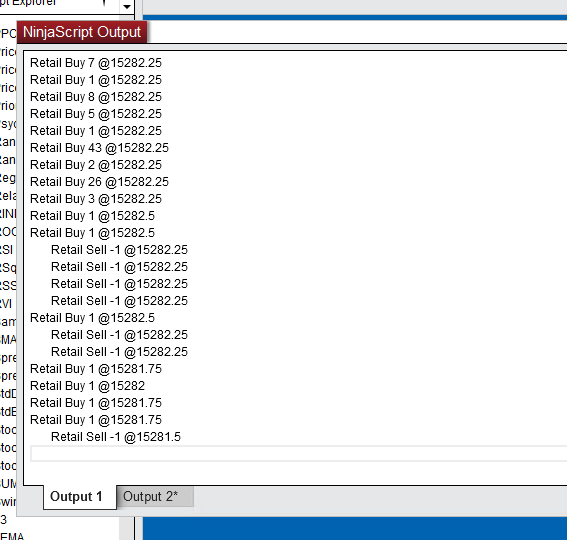The width and height of the screenshot is (567, 540).
Task: Select the NinjaScript Output window title tab
Action: click(x=82, y=32)
